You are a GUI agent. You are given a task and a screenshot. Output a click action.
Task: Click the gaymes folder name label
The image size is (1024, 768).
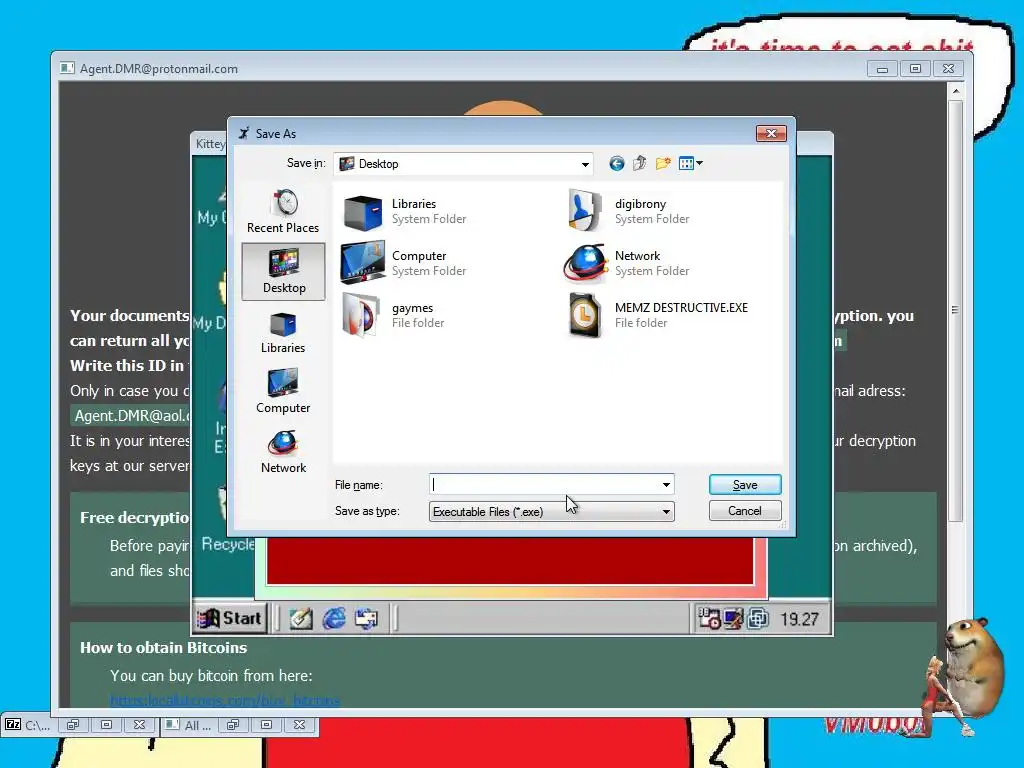tap(412, 308)
